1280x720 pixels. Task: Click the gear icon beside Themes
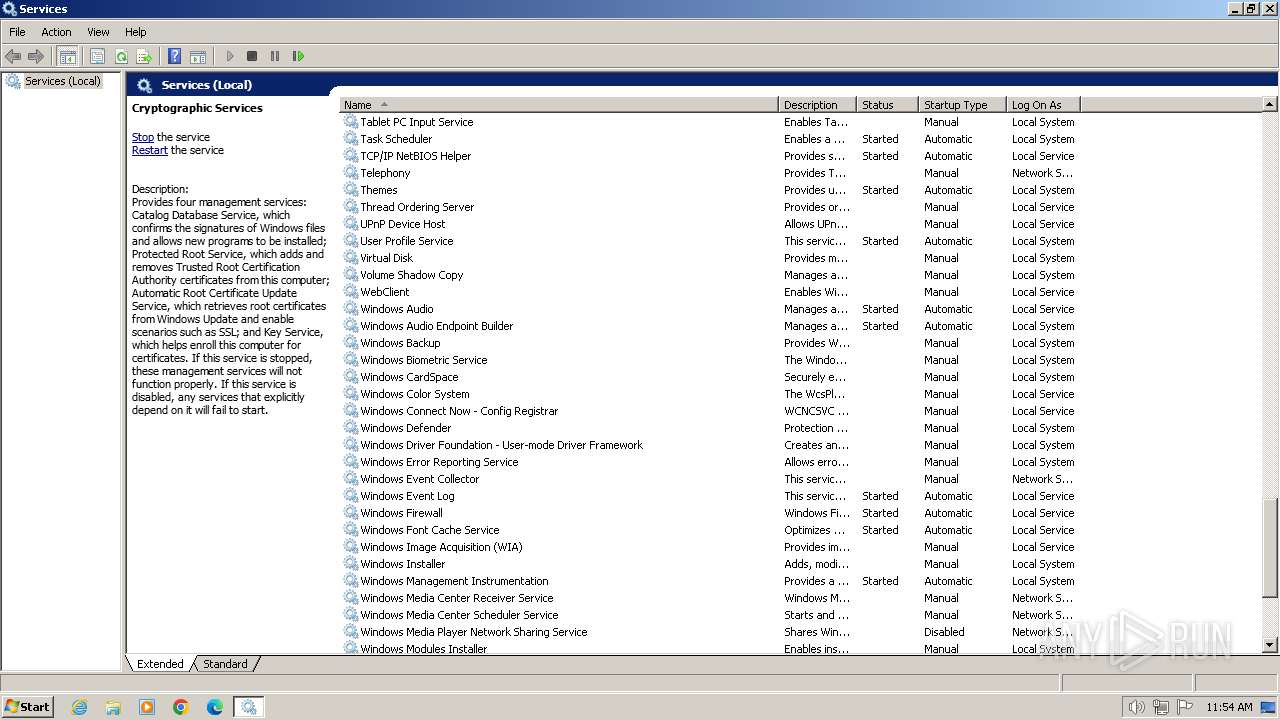click(x=351, y=190)
